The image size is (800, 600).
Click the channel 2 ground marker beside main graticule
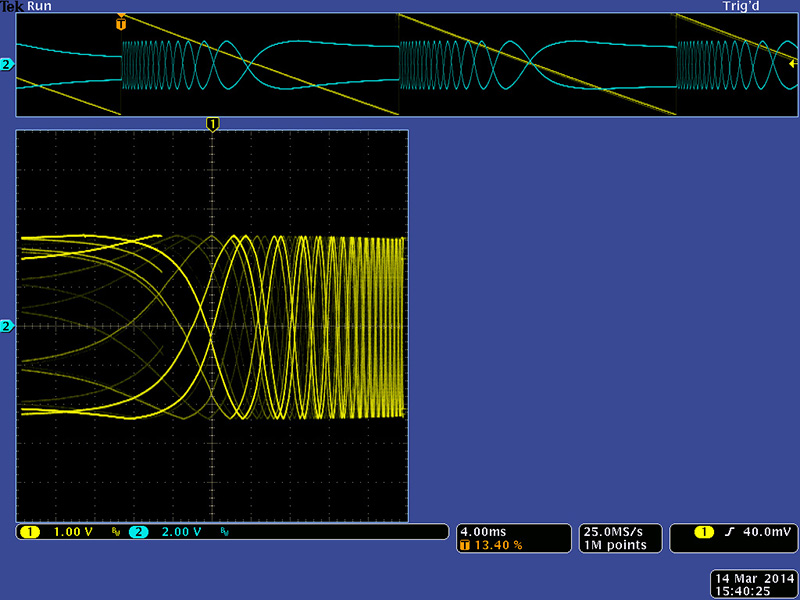pos(7,326)
